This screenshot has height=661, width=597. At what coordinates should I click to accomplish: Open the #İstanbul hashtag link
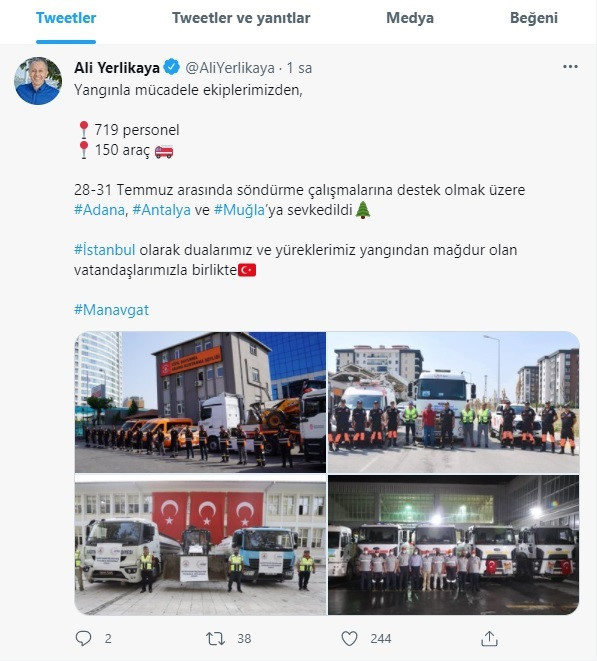coord(105,250)
